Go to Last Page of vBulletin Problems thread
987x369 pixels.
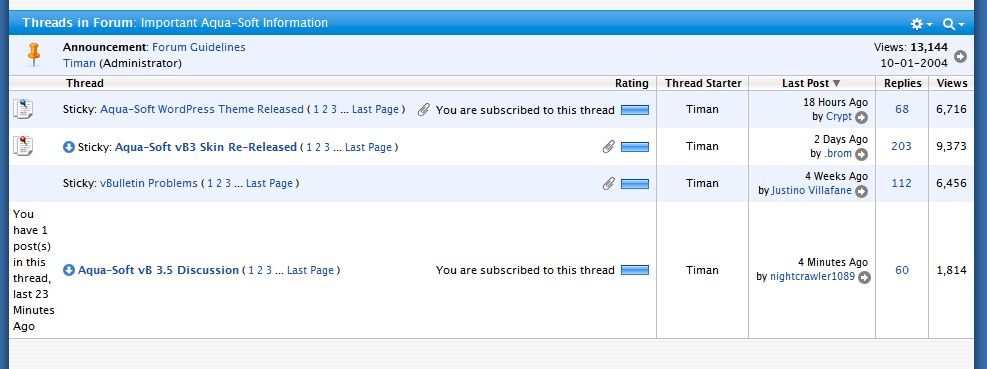point(269,183)
